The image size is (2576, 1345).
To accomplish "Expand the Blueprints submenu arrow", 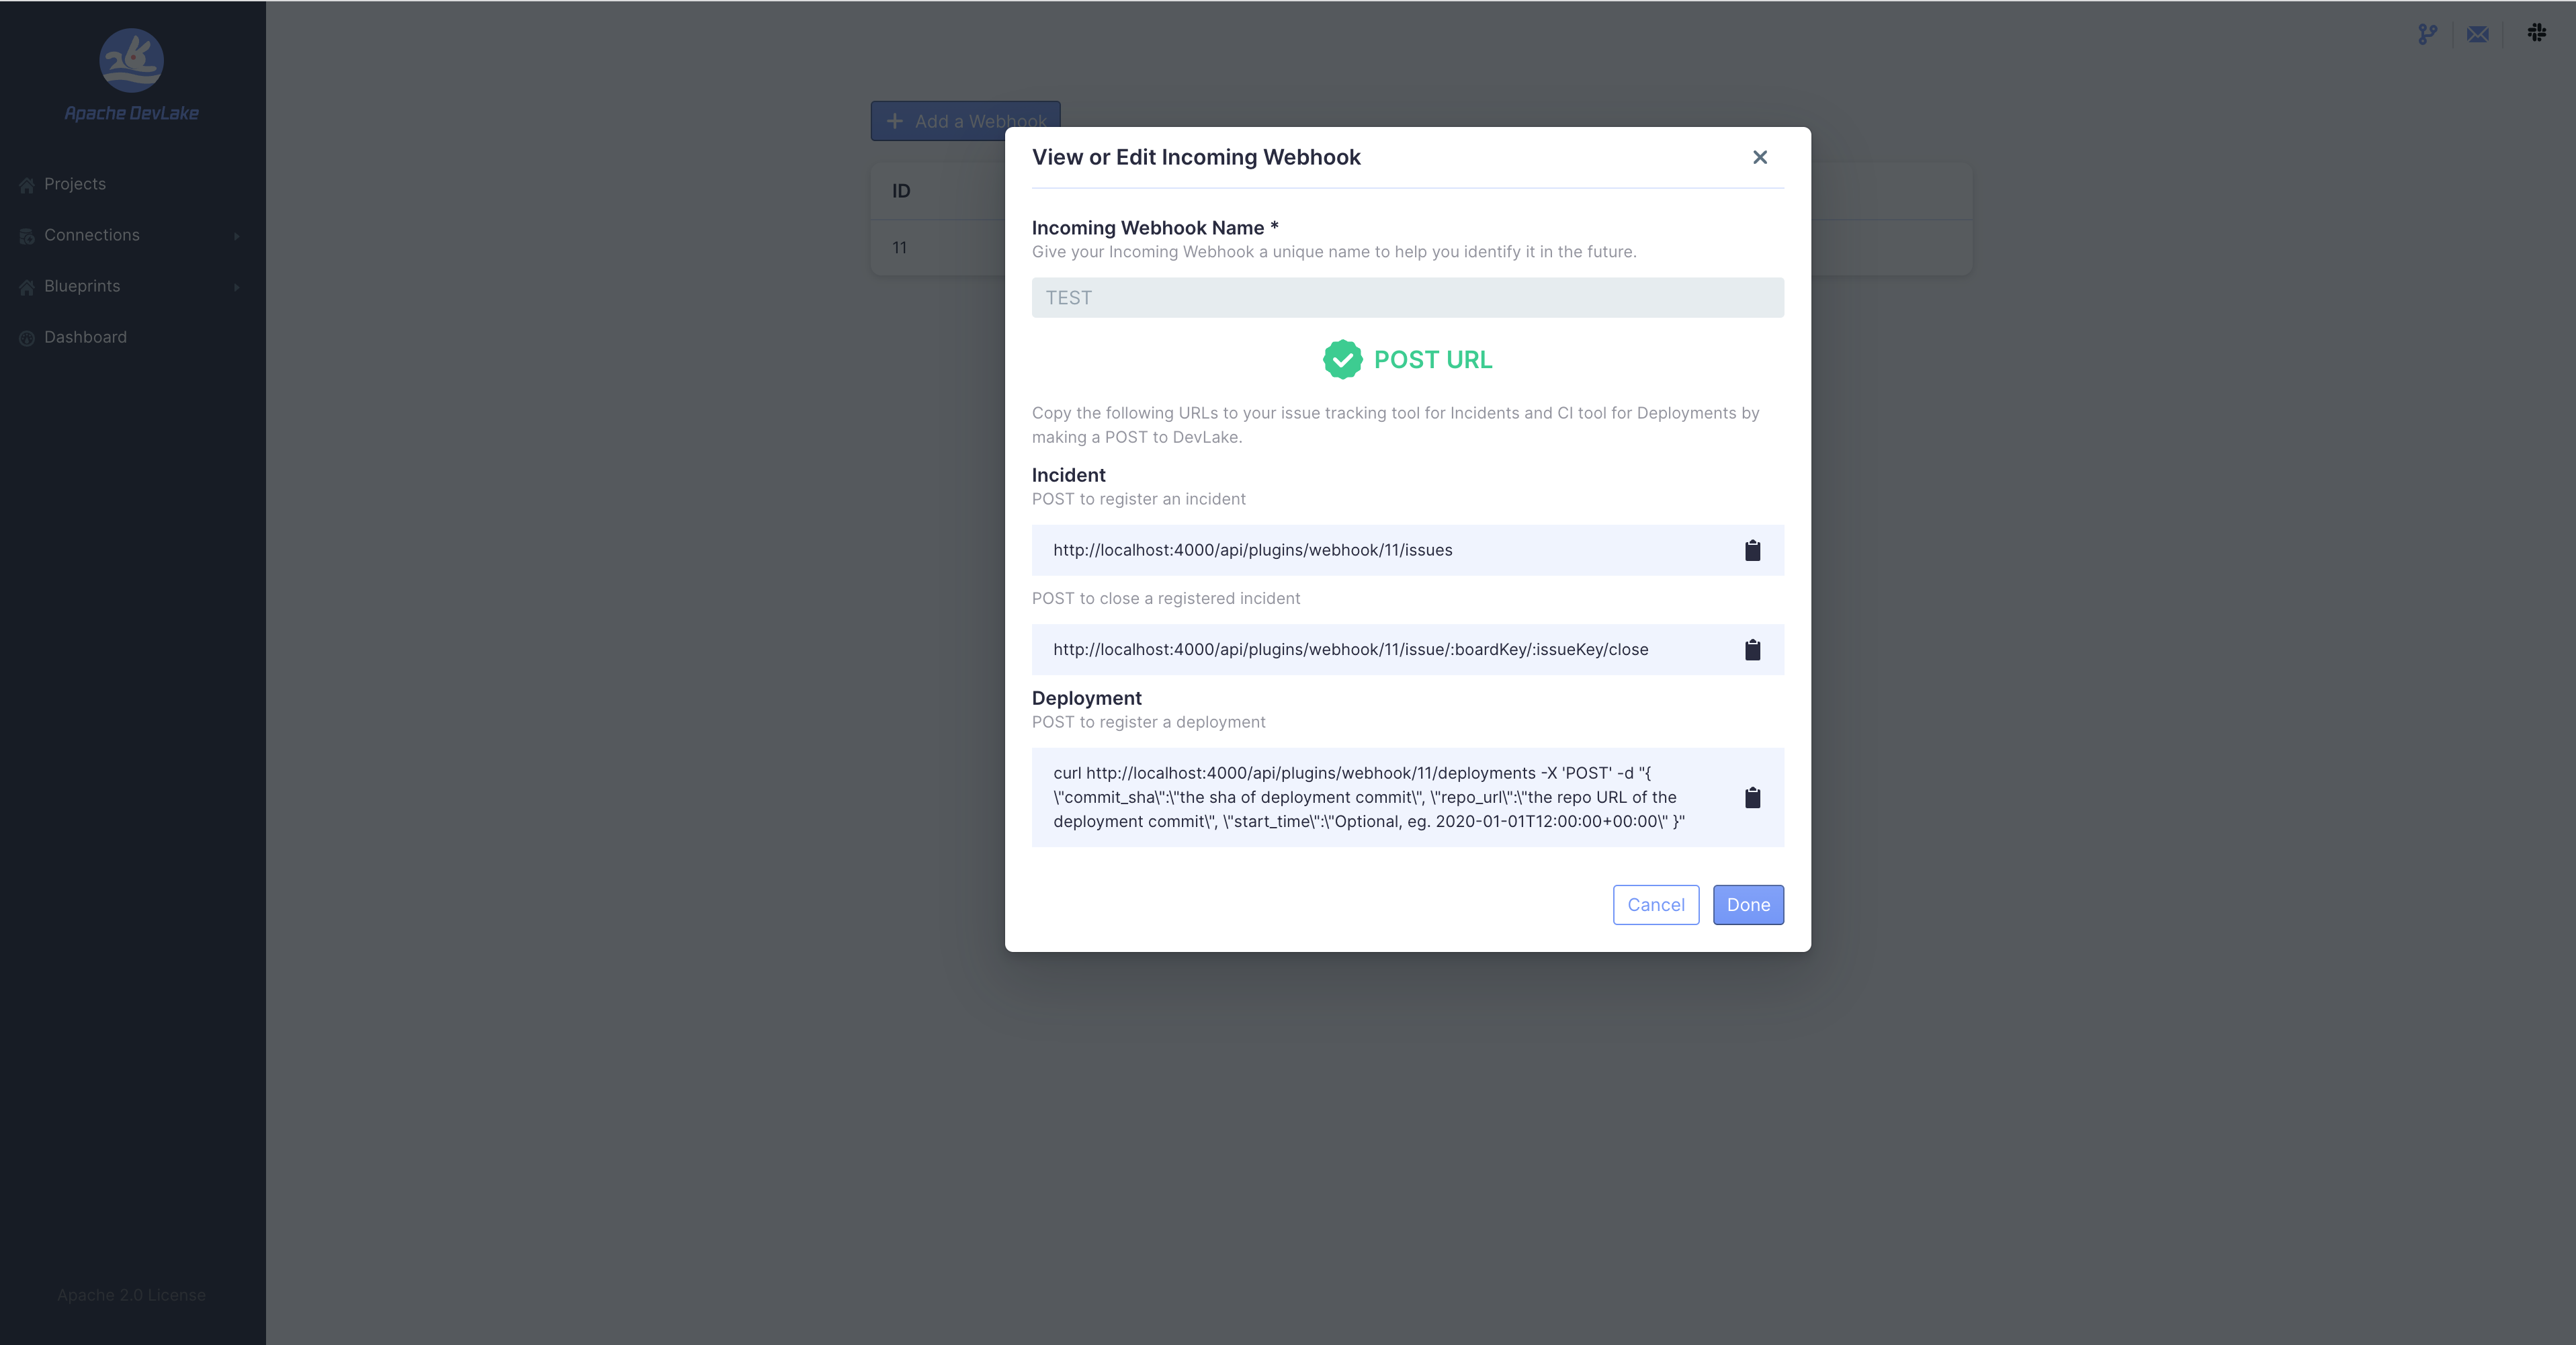I will click(x=237, y=287).
